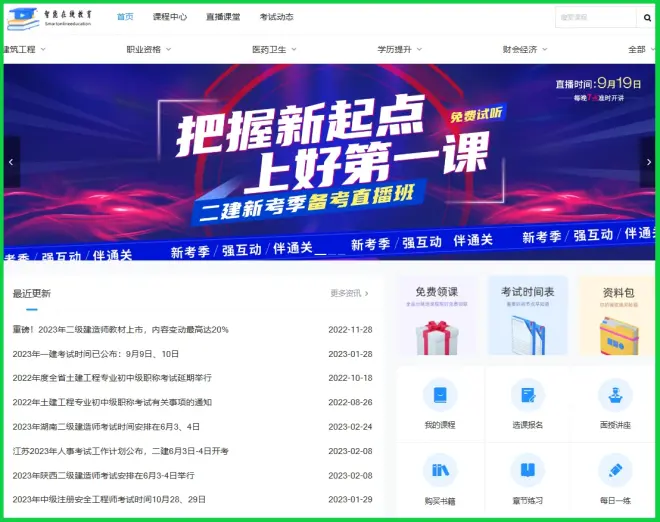Switch to the 直播课堂 tab

[223, 17]
